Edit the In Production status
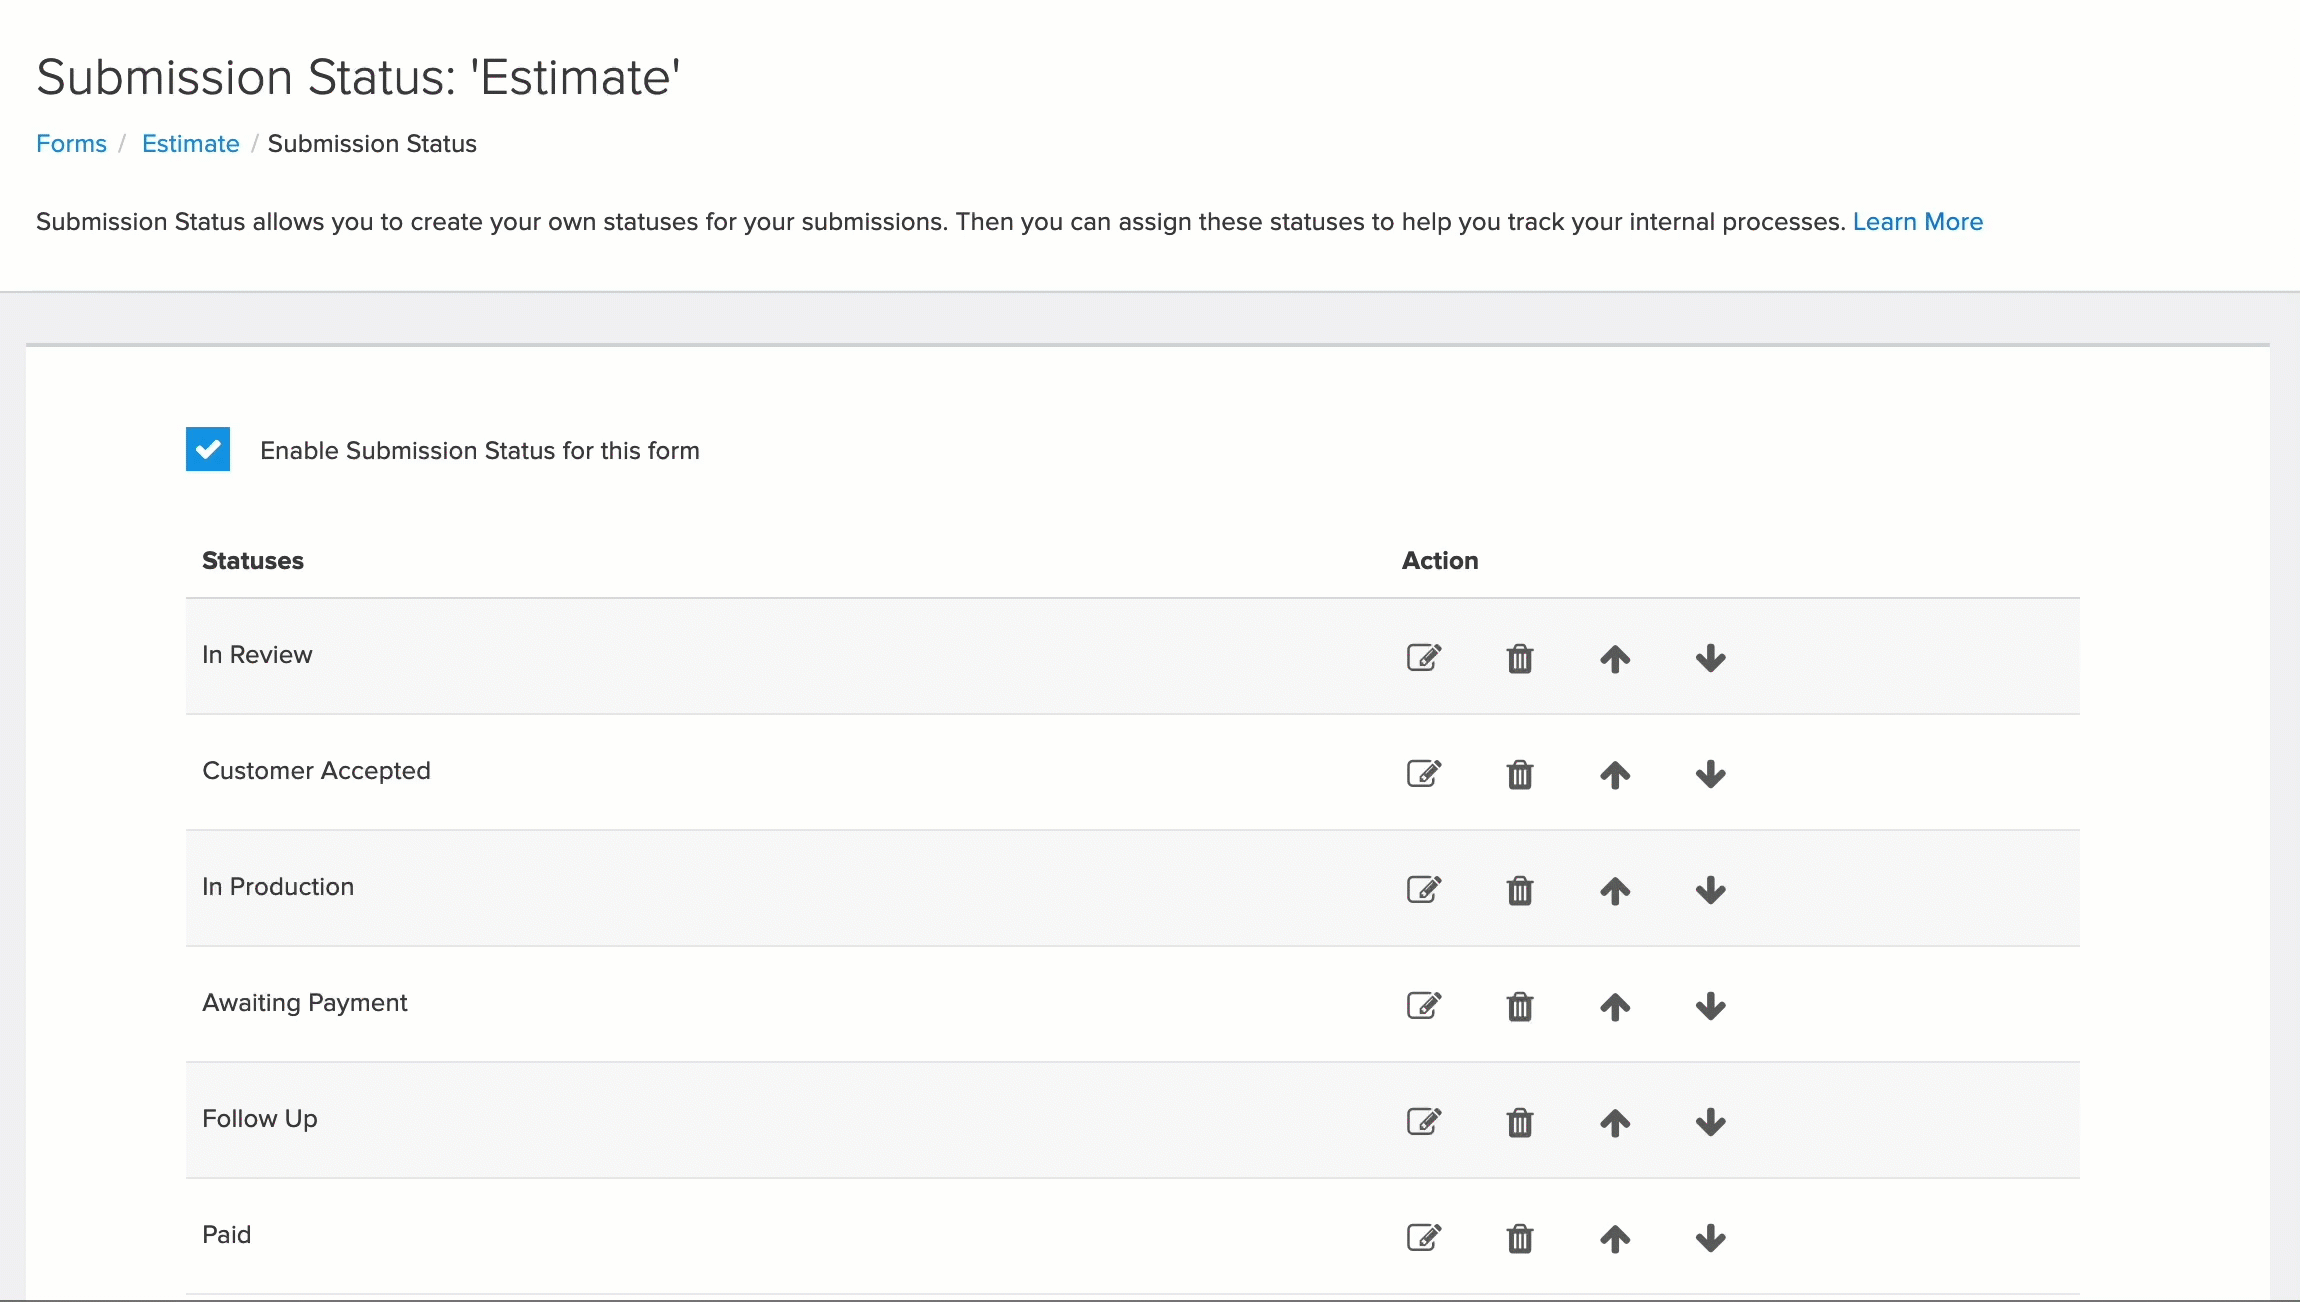 point(1424,889)
